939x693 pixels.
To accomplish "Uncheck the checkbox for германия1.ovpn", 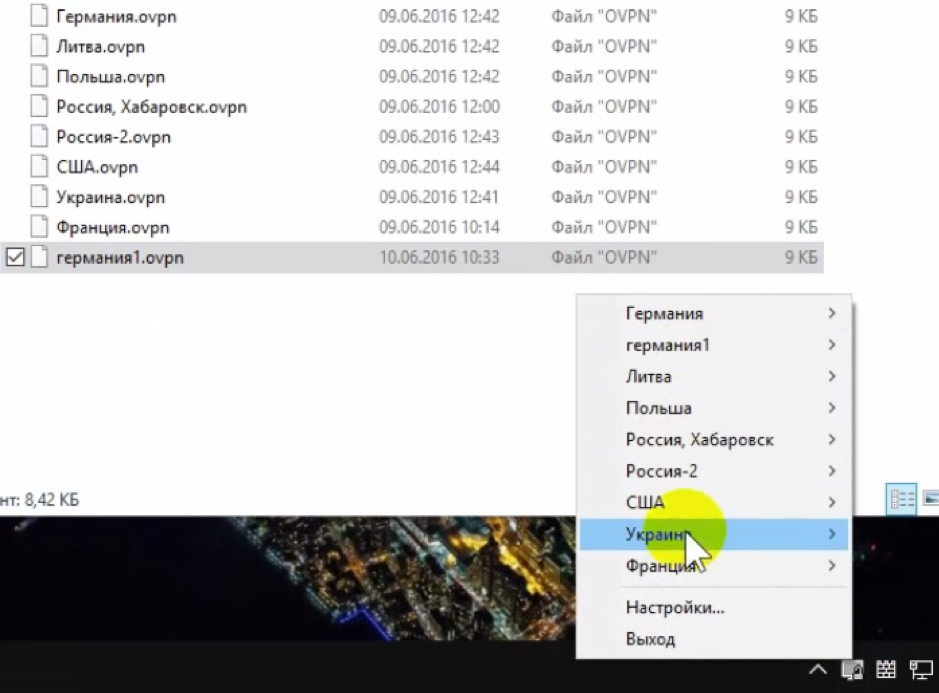I will (15, 258).
